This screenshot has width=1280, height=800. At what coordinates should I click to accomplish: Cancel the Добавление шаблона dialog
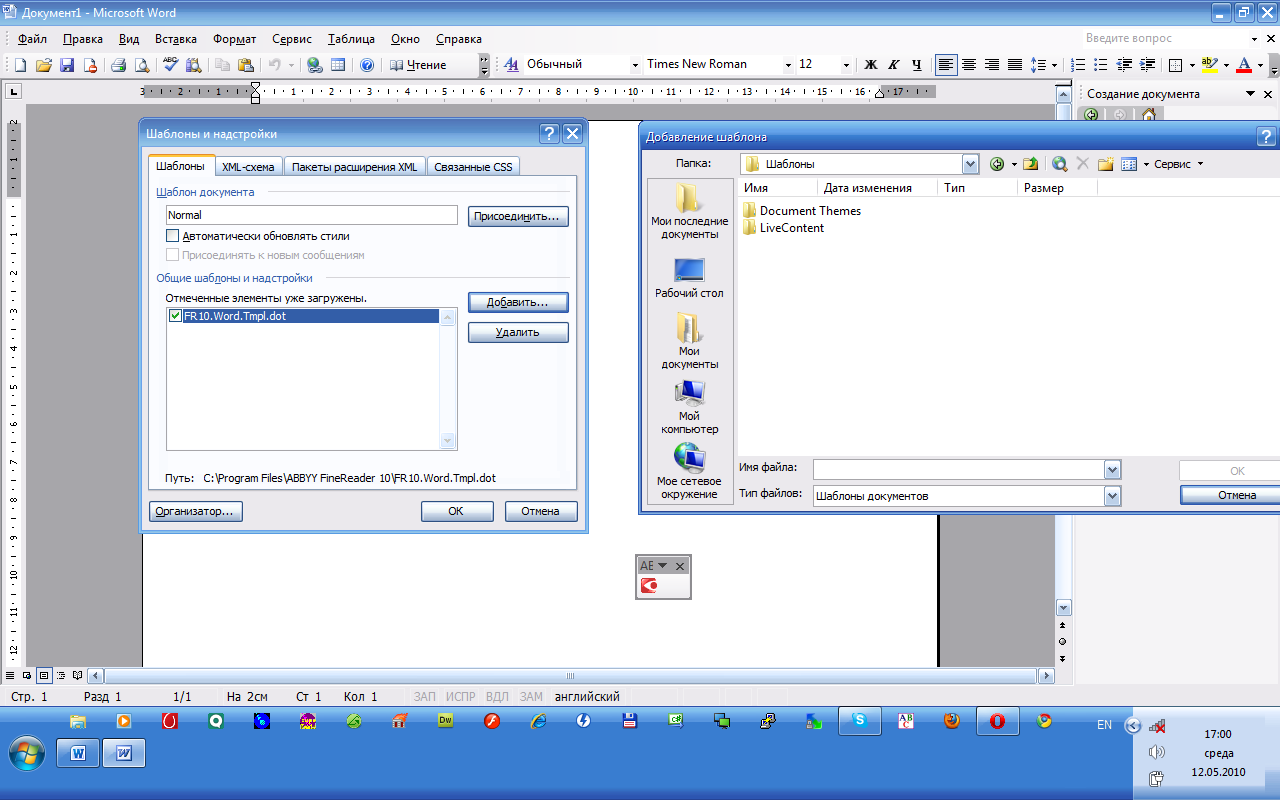1230,495
